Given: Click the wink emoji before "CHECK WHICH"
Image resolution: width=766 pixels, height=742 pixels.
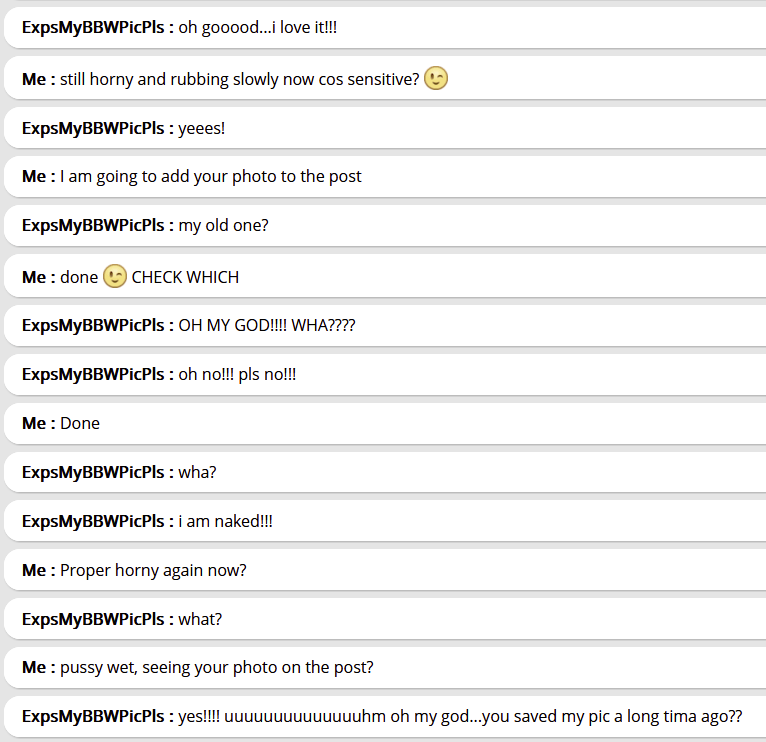Looking at the screenshot, I should (x=115, y=276).
